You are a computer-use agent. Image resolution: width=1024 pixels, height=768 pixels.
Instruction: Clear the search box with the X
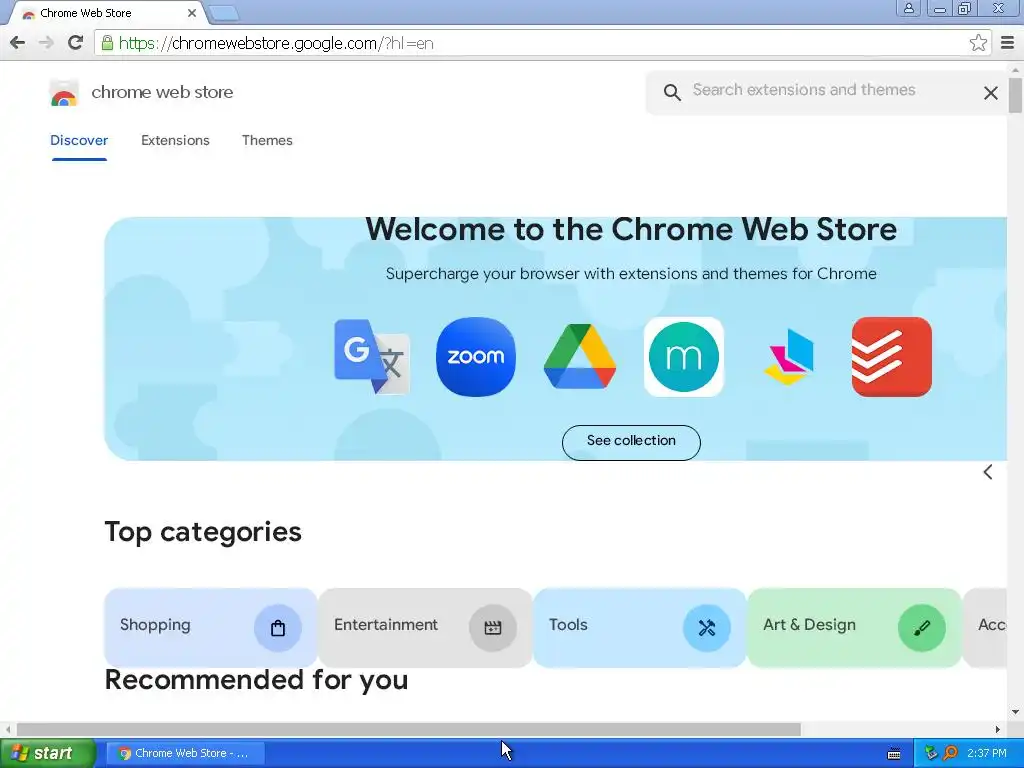click(x=990, y=93)
